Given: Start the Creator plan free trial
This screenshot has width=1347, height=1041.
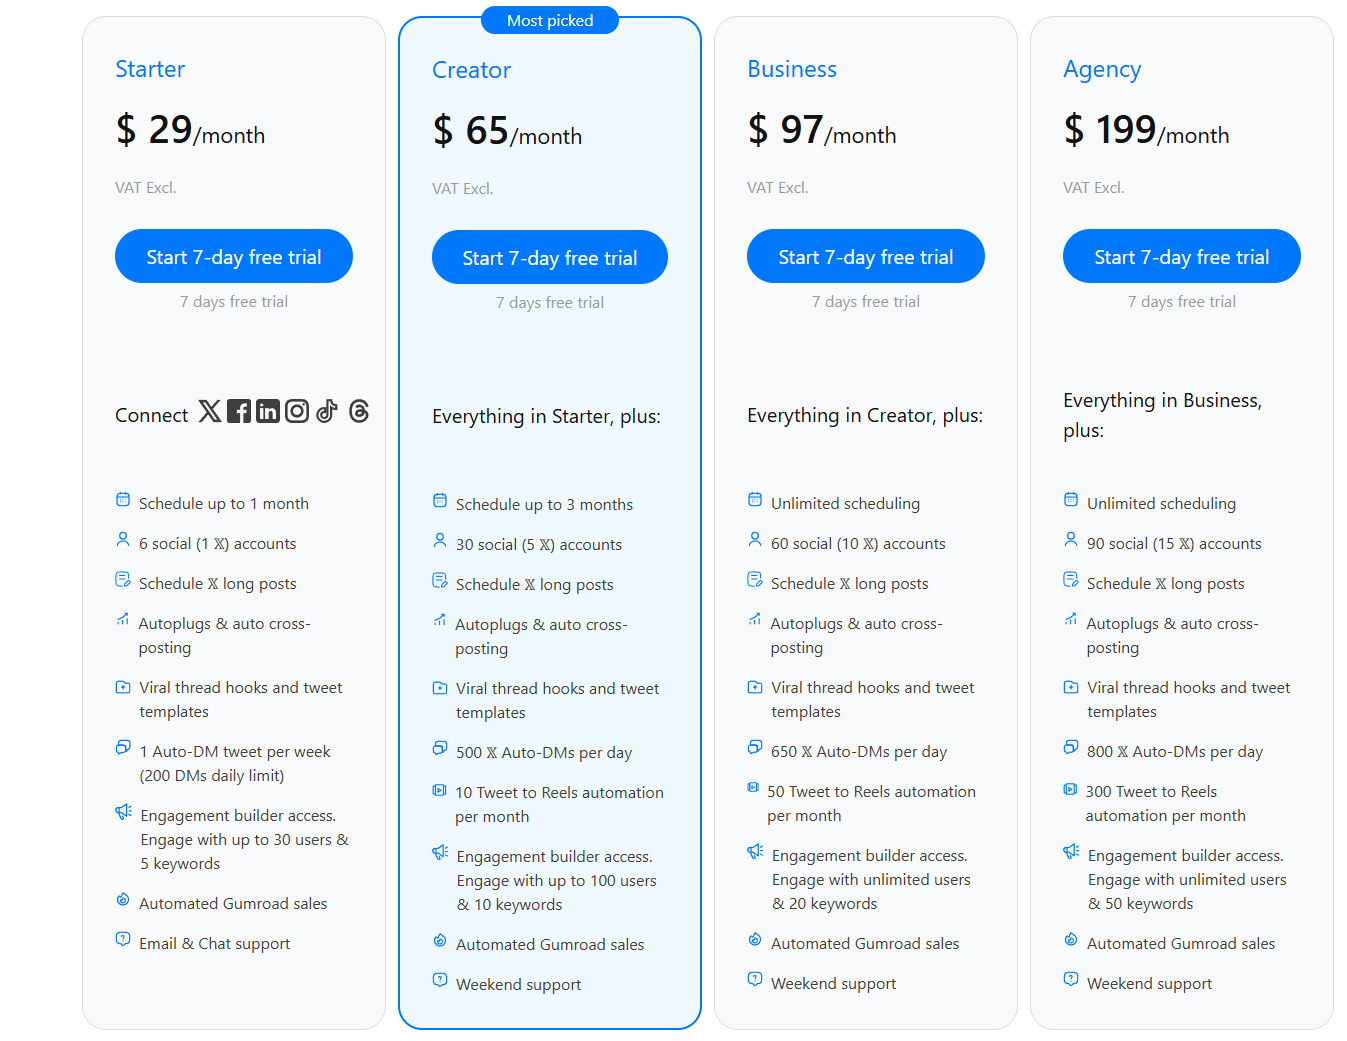Looking at the screenshot, I should coord(549,257).
